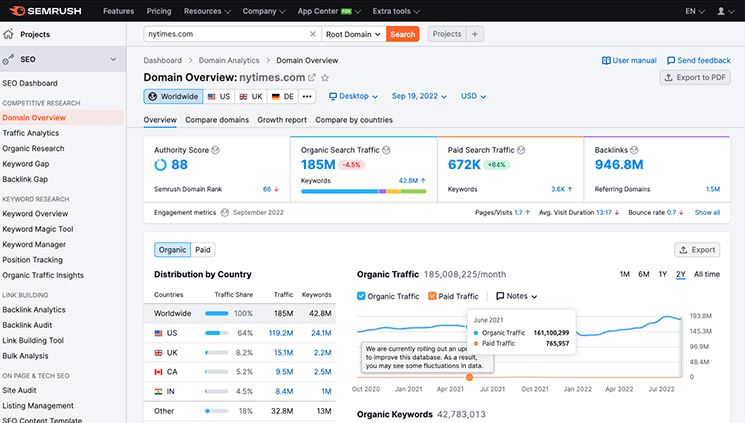The width and height of the screenshot is (745, 423).
Task: Click the Export button in chart panel
Action: (697, 250)
